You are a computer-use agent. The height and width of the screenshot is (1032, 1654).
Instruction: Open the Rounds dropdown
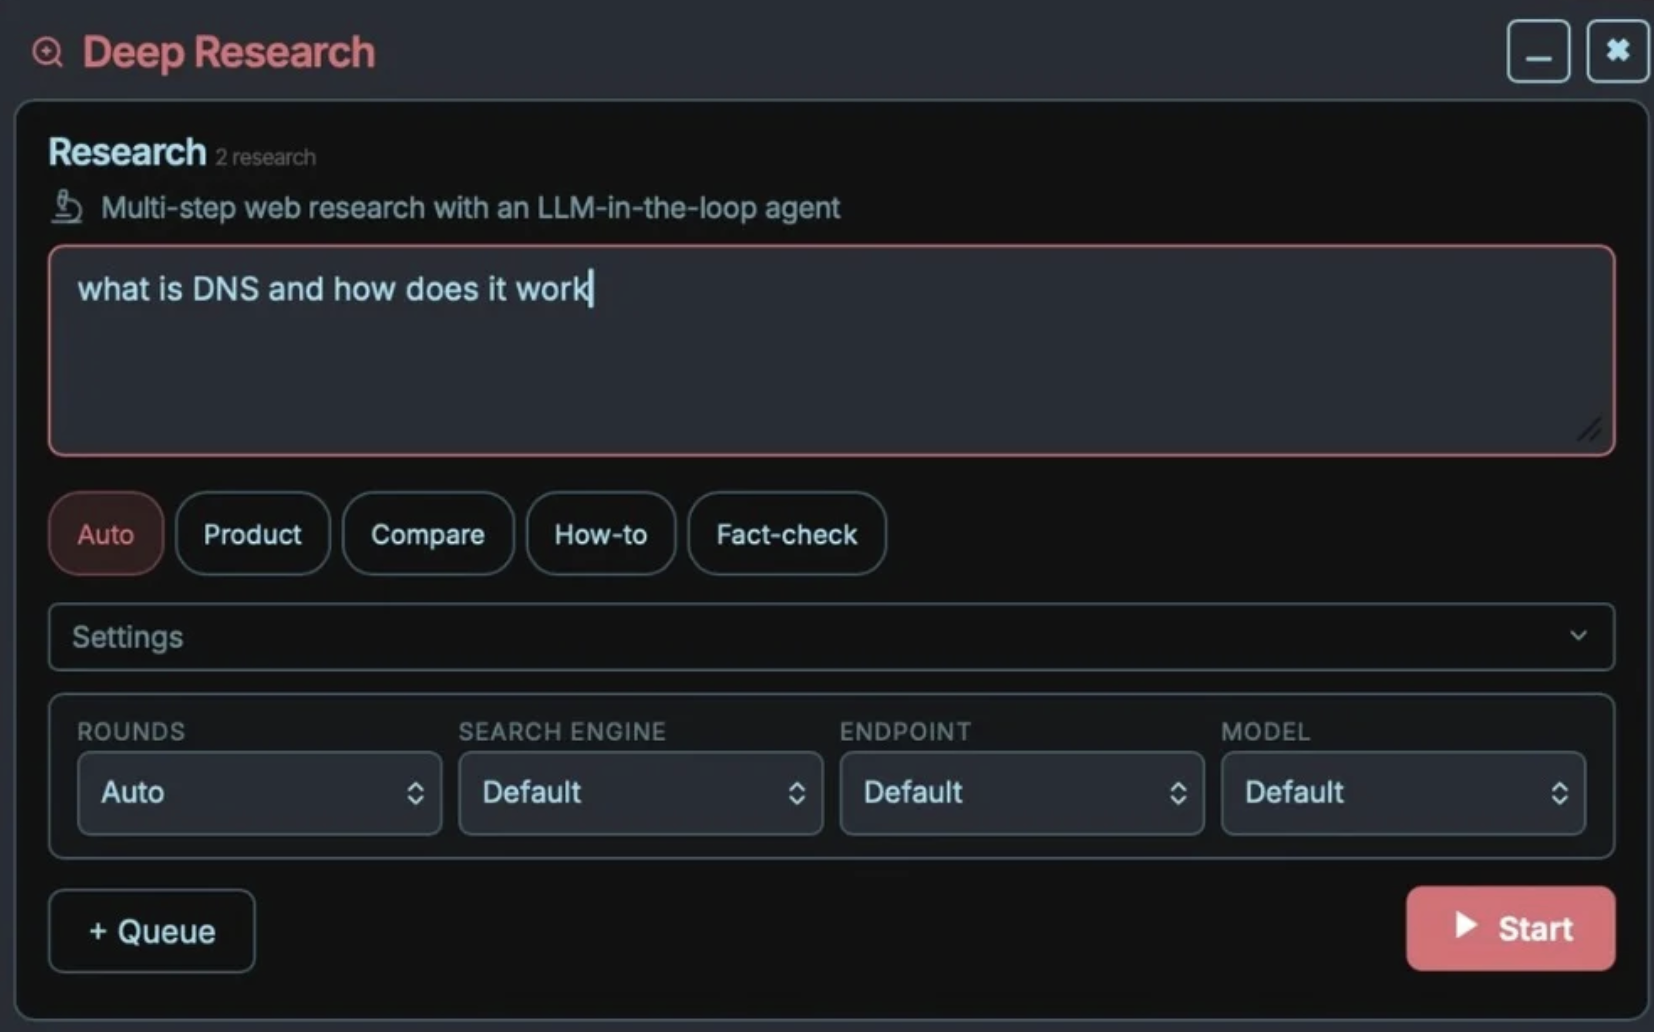pyautogui.click(x=259, y=793)
